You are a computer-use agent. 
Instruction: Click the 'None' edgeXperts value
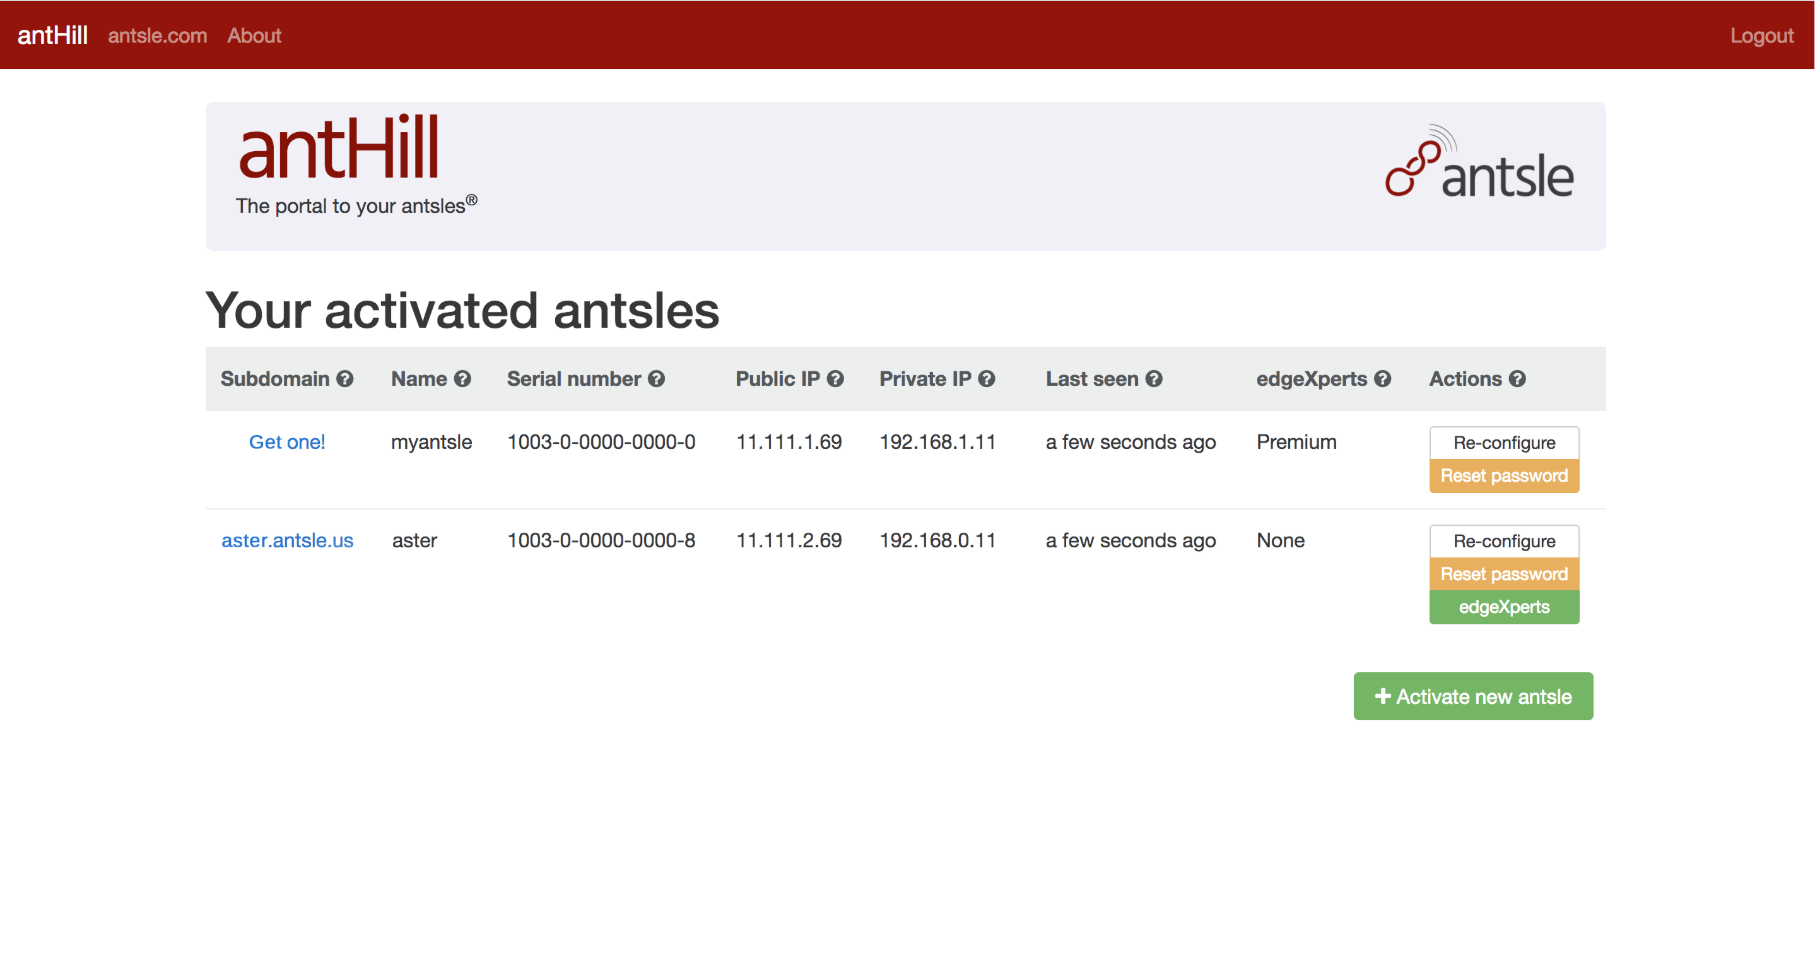click(x=1280, y=540)
